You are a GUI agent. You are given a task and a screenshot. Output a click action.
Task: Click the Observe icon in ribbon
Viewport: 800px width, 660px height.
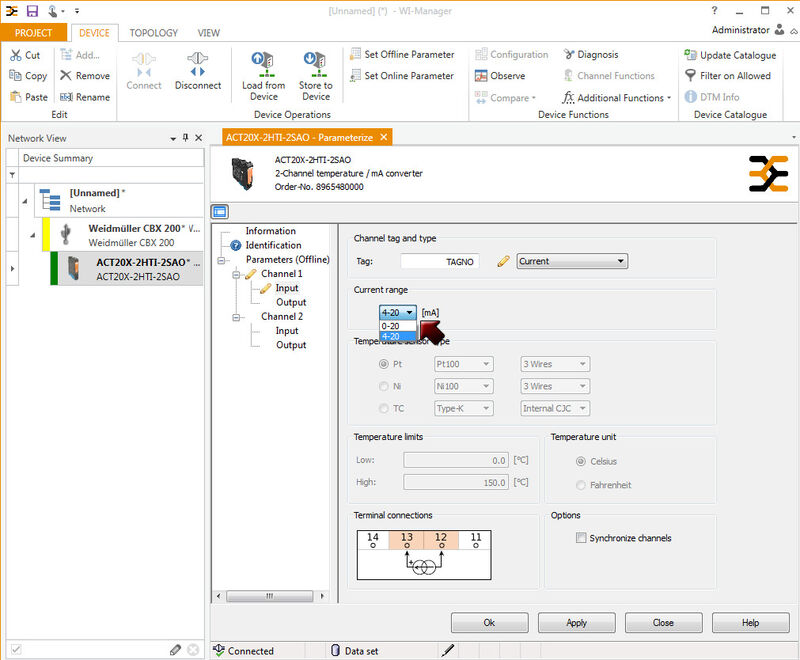481,76
